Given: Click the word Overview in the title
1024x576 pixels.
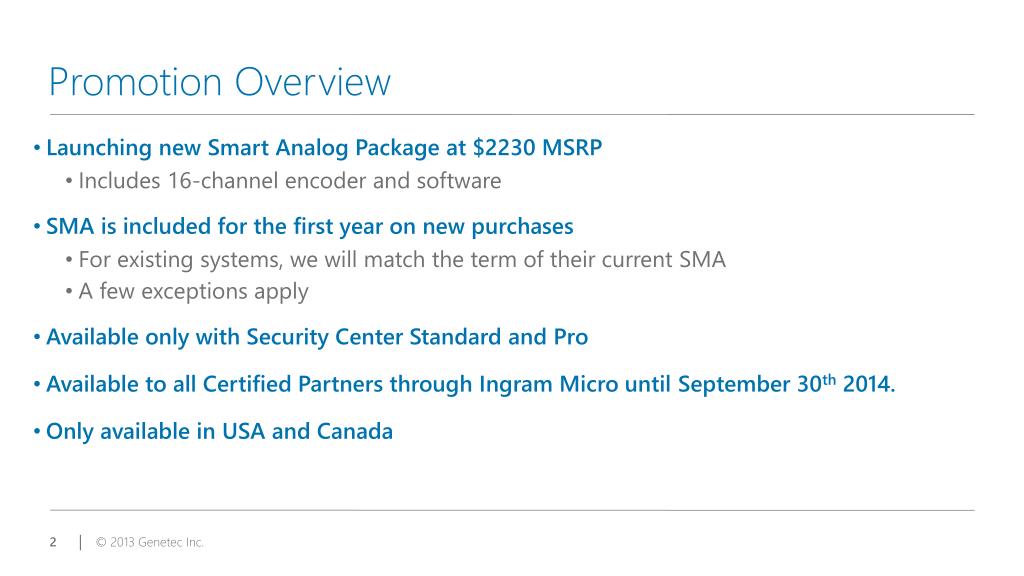Looking at the screenshot, I should click(313, 82).
